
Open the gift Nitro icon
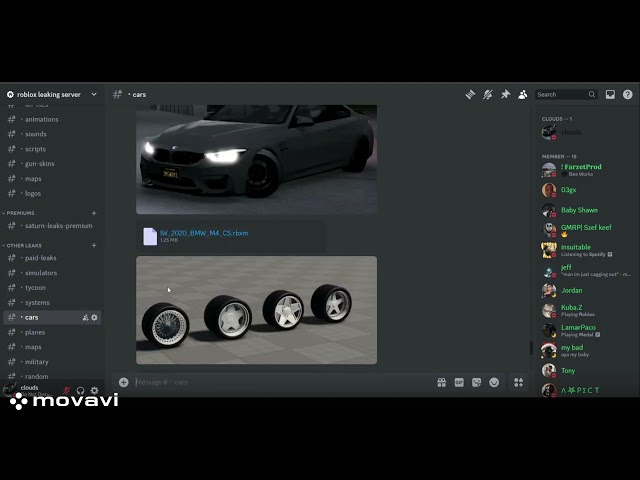point(442,382)
